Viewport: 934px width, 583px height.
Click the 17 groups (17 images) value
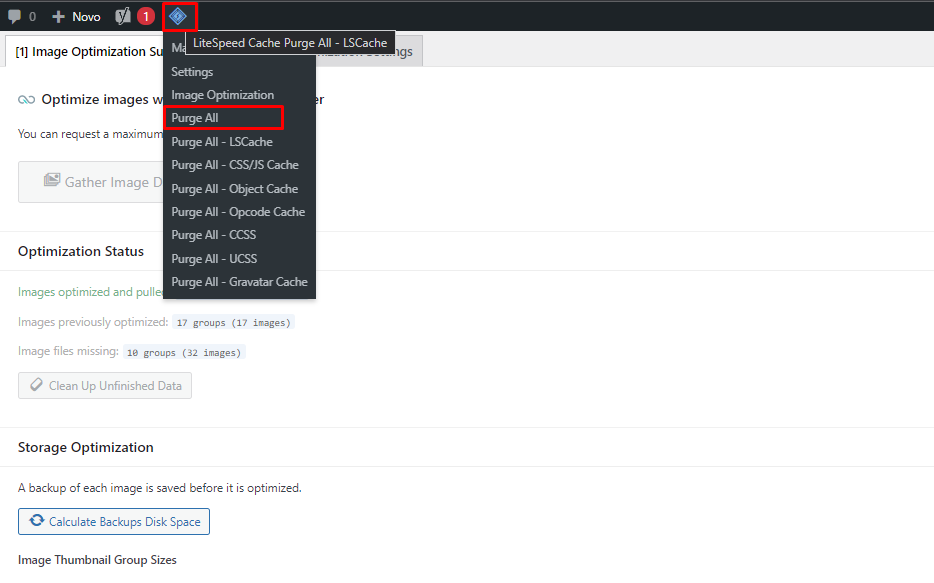[234, 322]
